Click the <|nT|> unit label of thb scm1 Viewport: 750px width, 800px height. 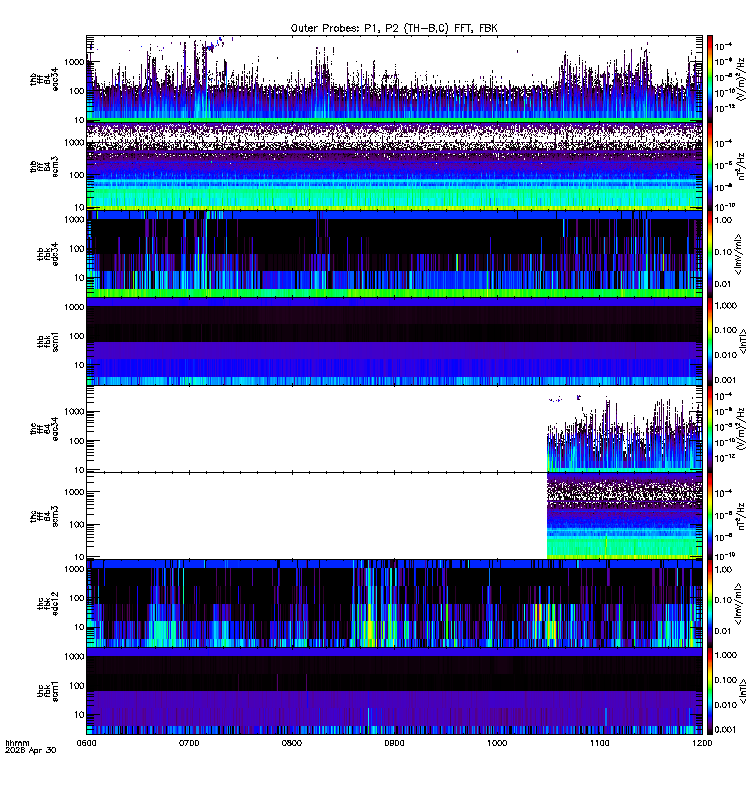pyautogui.click(x=742, y=341)
